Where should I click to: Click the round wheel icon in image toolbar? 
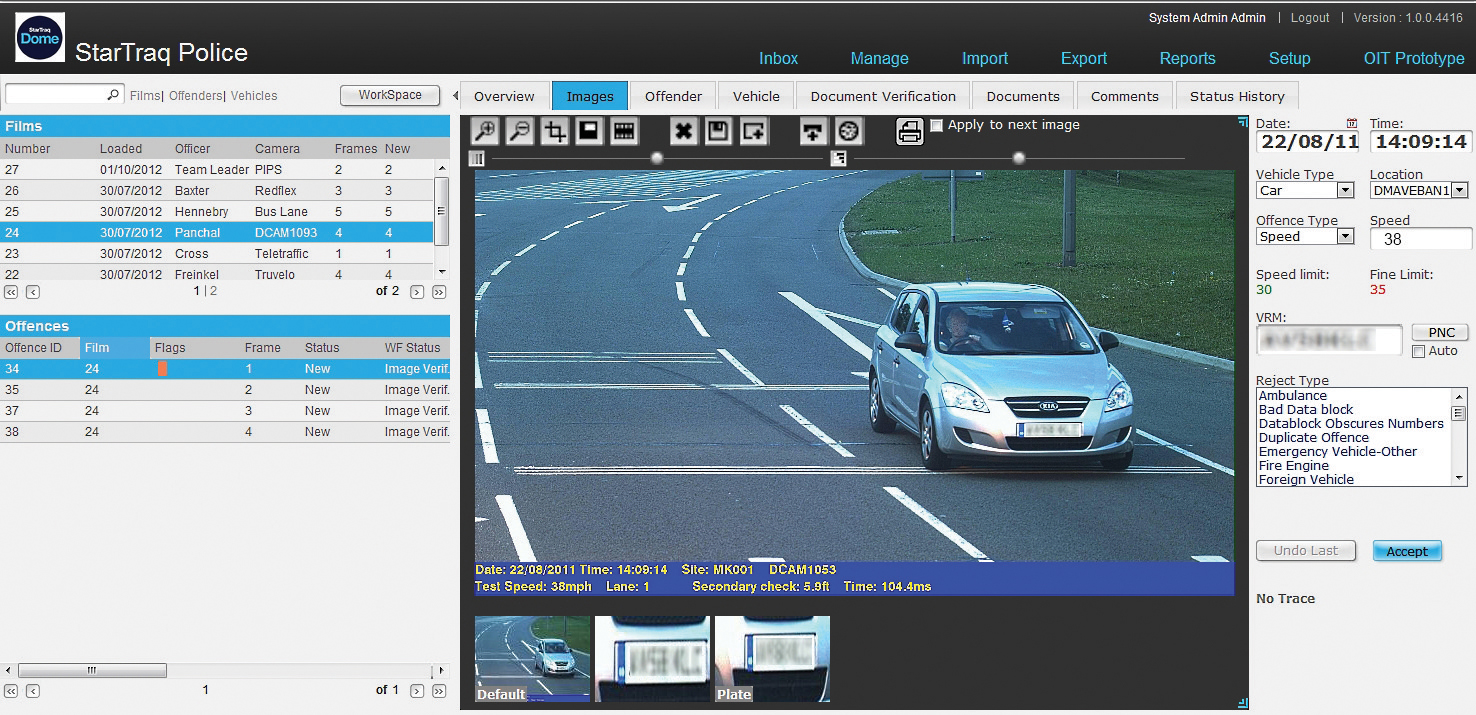click(849, 131)
